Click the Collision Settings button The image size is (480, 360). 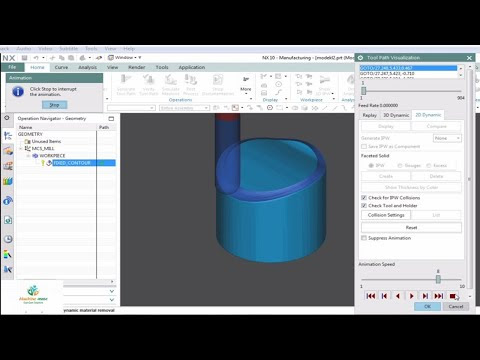[386, 215]
